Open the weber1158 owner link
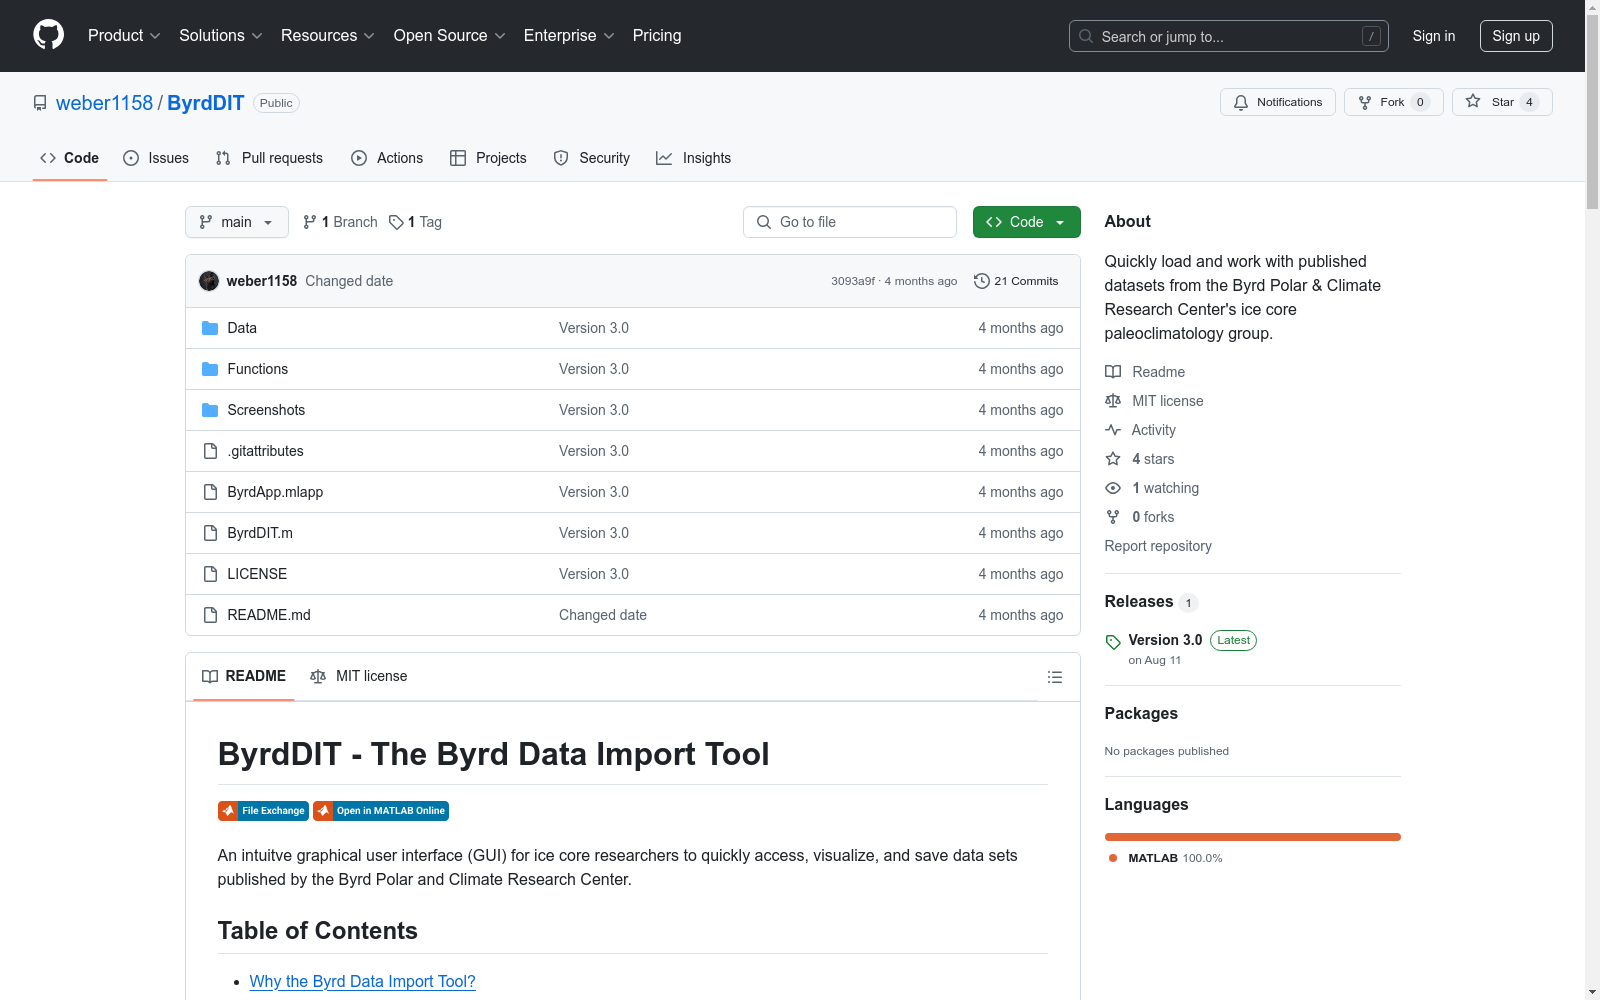This screenshot has height=1000, width=1600. (x=104, y=103)
